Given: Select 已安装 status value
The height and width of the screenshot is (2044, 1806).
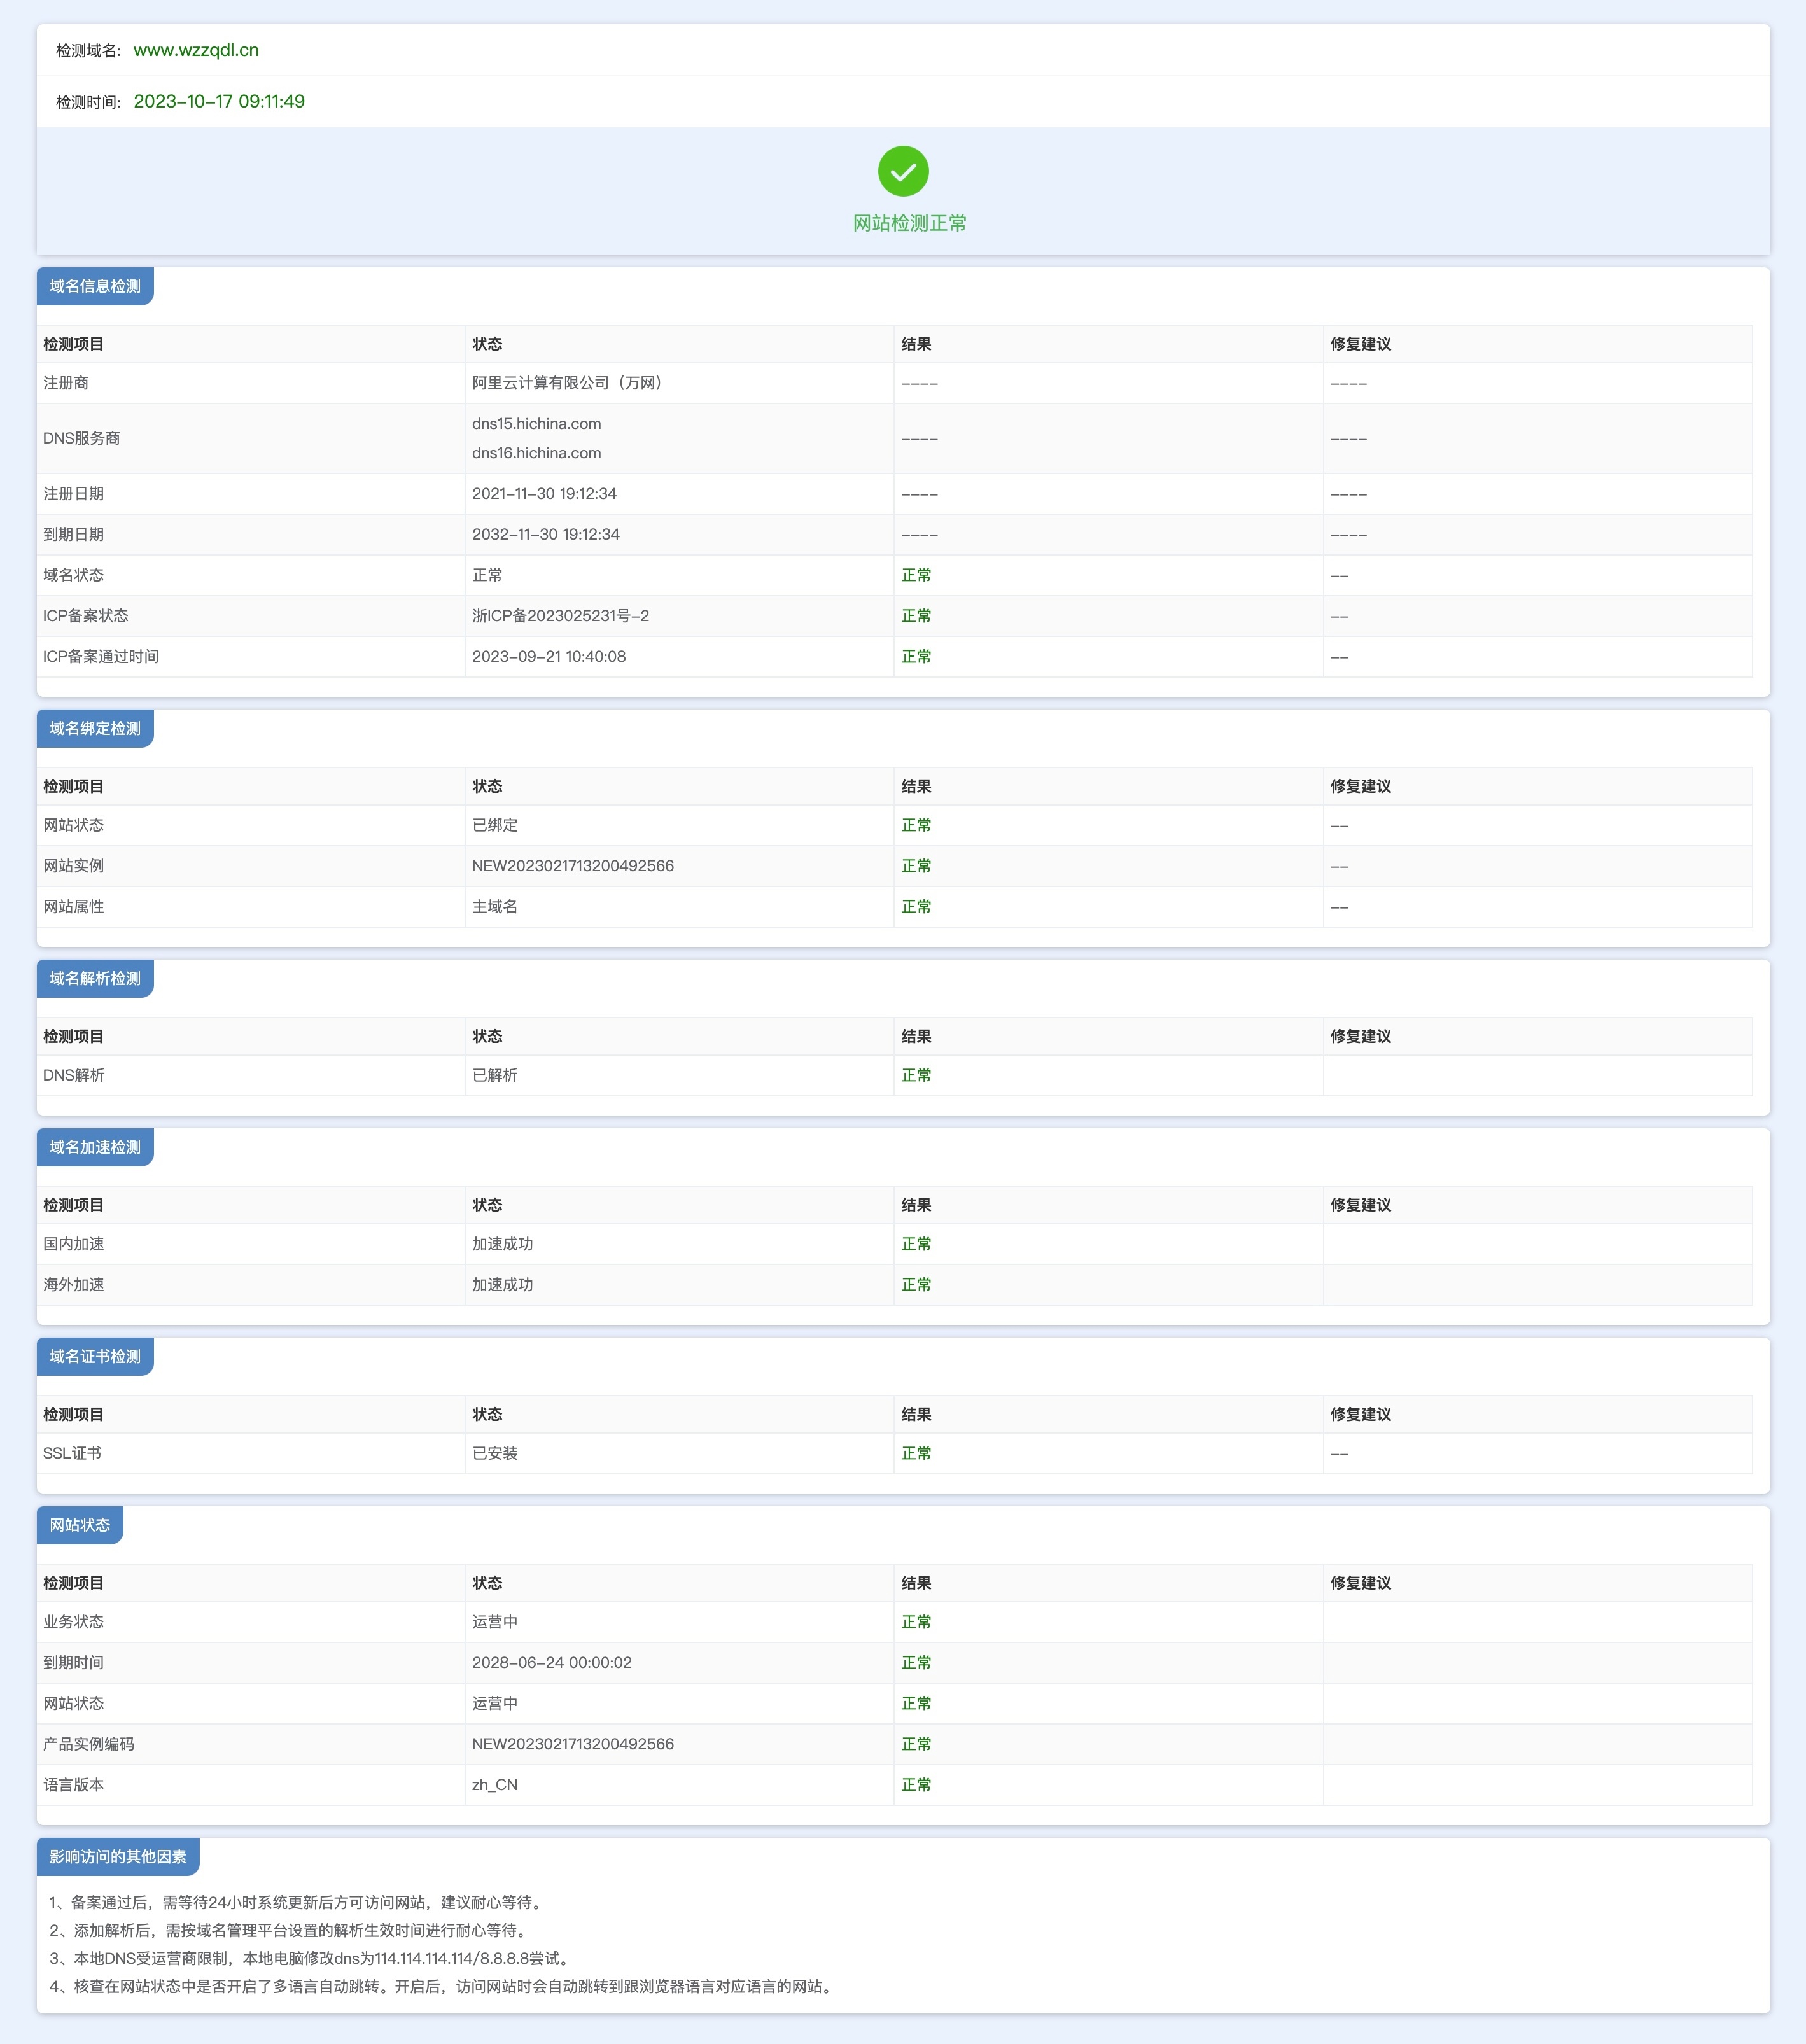Looking at the screenshot, I should [495, 1453].
